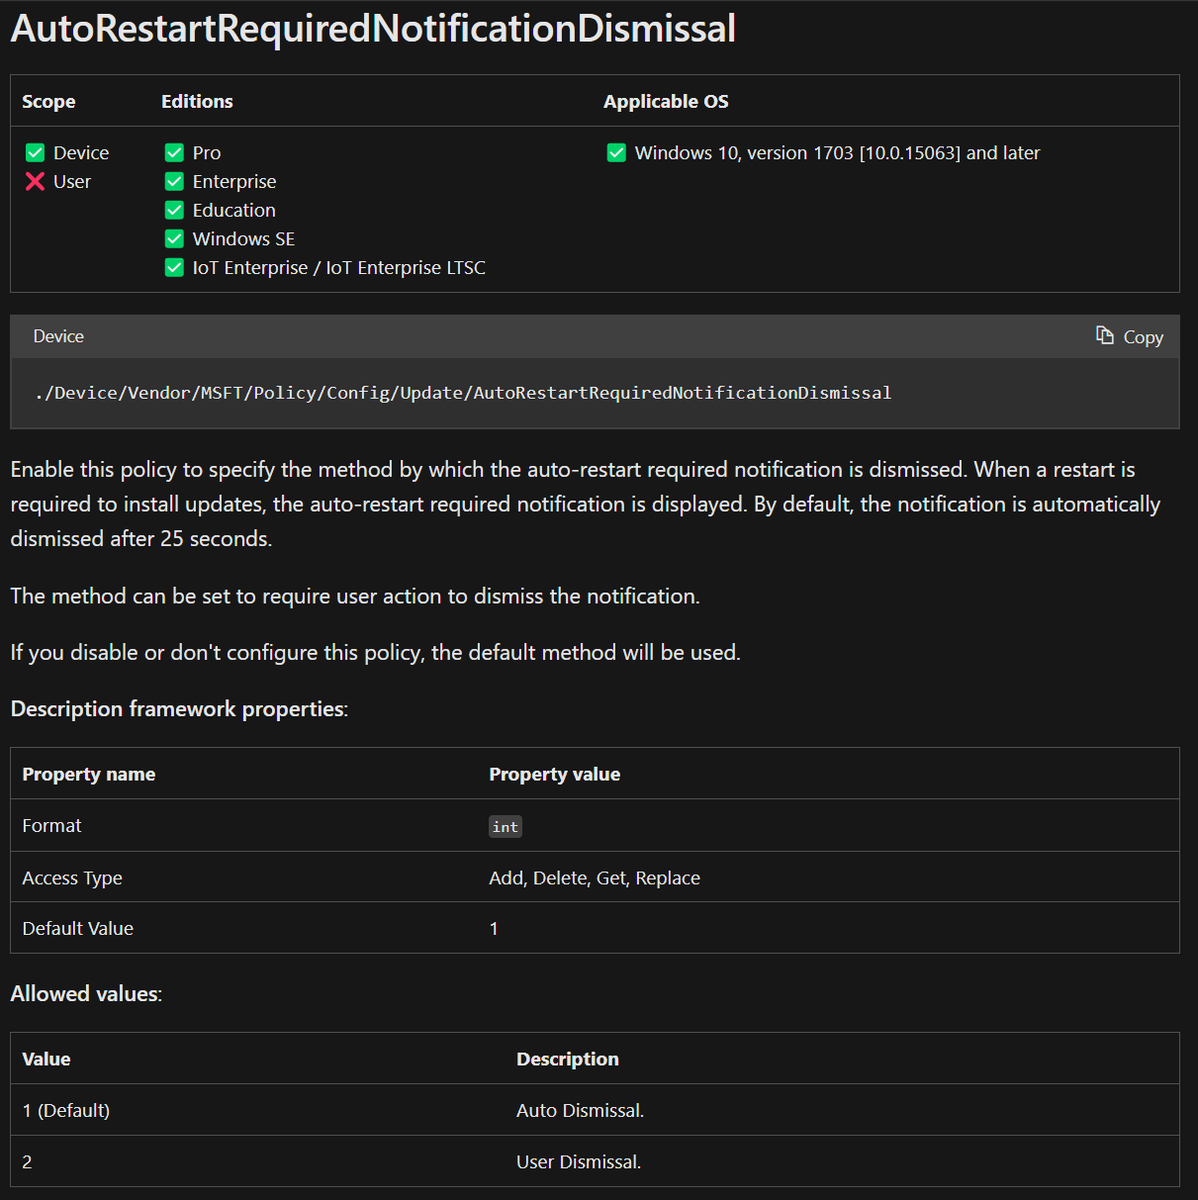Click the ./Device/Vendor/MSFT policy path text
Screen dimensions: 1198x1200
pos(462,393)
